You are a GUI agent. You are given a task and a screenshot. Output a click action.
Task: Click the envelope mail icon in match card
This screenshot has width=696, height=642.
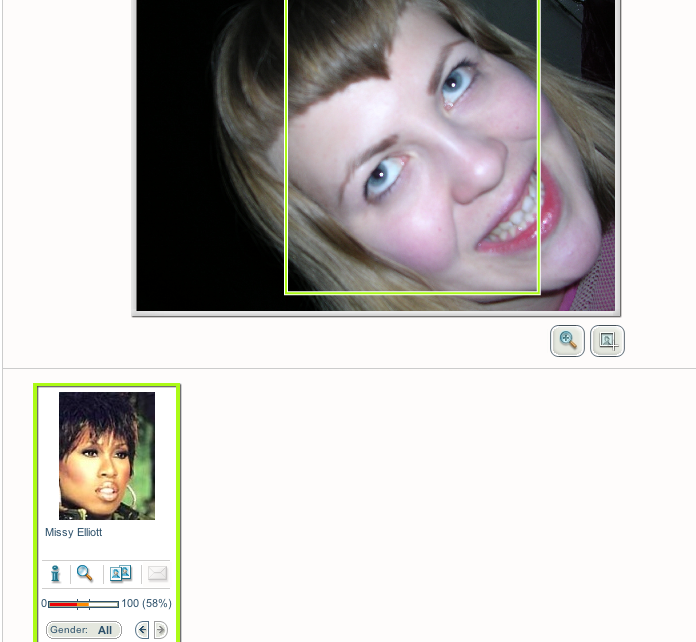[x=157, y=573]
